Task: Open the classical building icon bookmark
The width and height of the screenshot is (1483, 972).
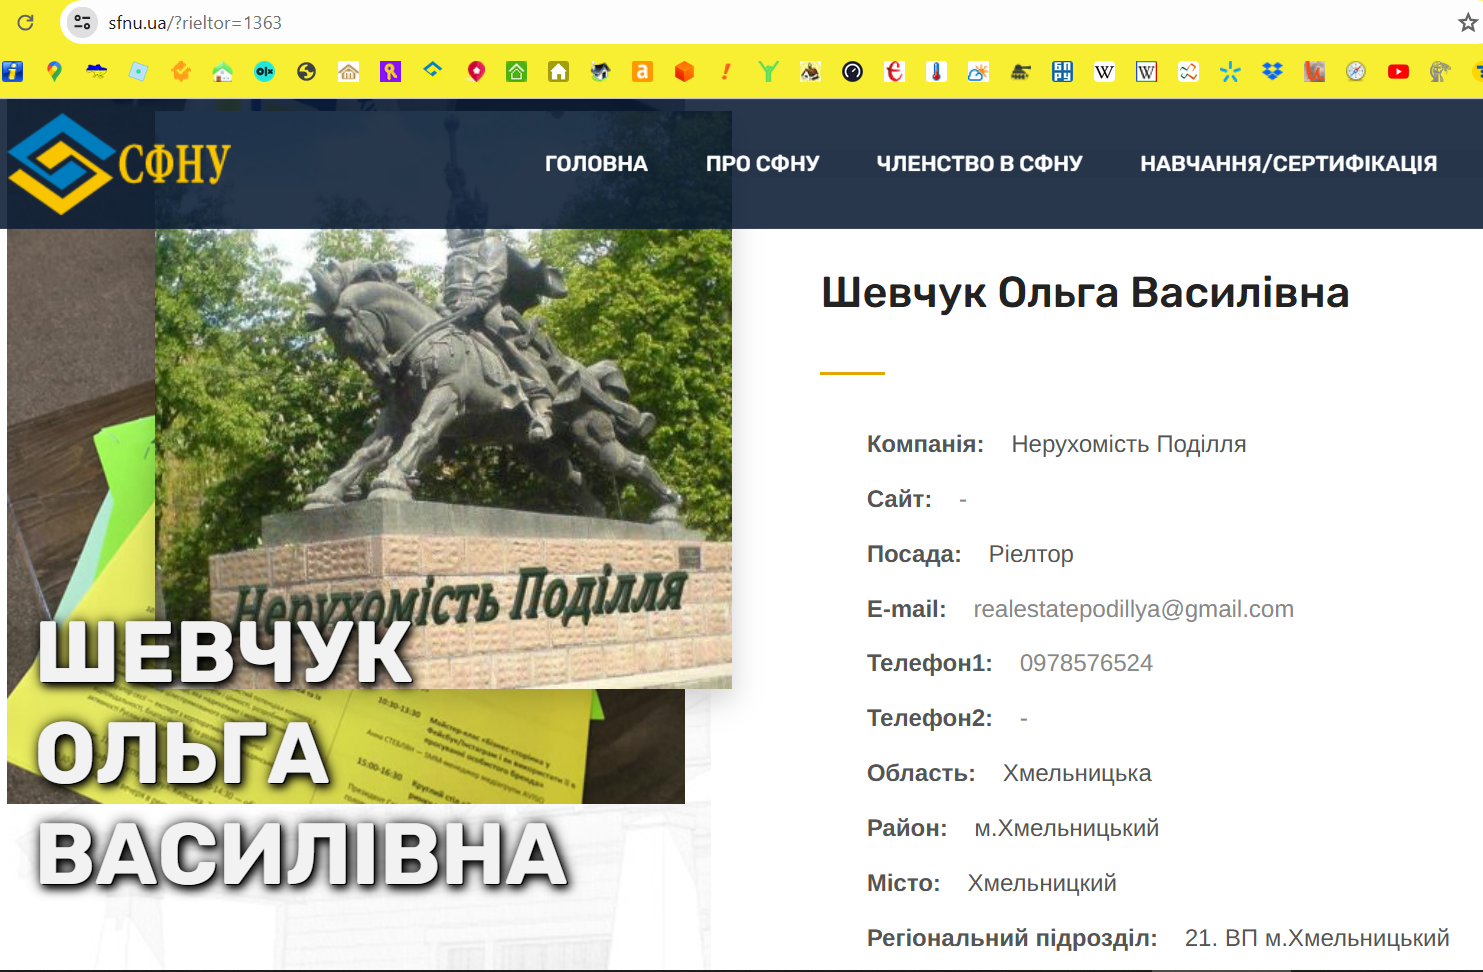Action: click(x=349, y=71)
